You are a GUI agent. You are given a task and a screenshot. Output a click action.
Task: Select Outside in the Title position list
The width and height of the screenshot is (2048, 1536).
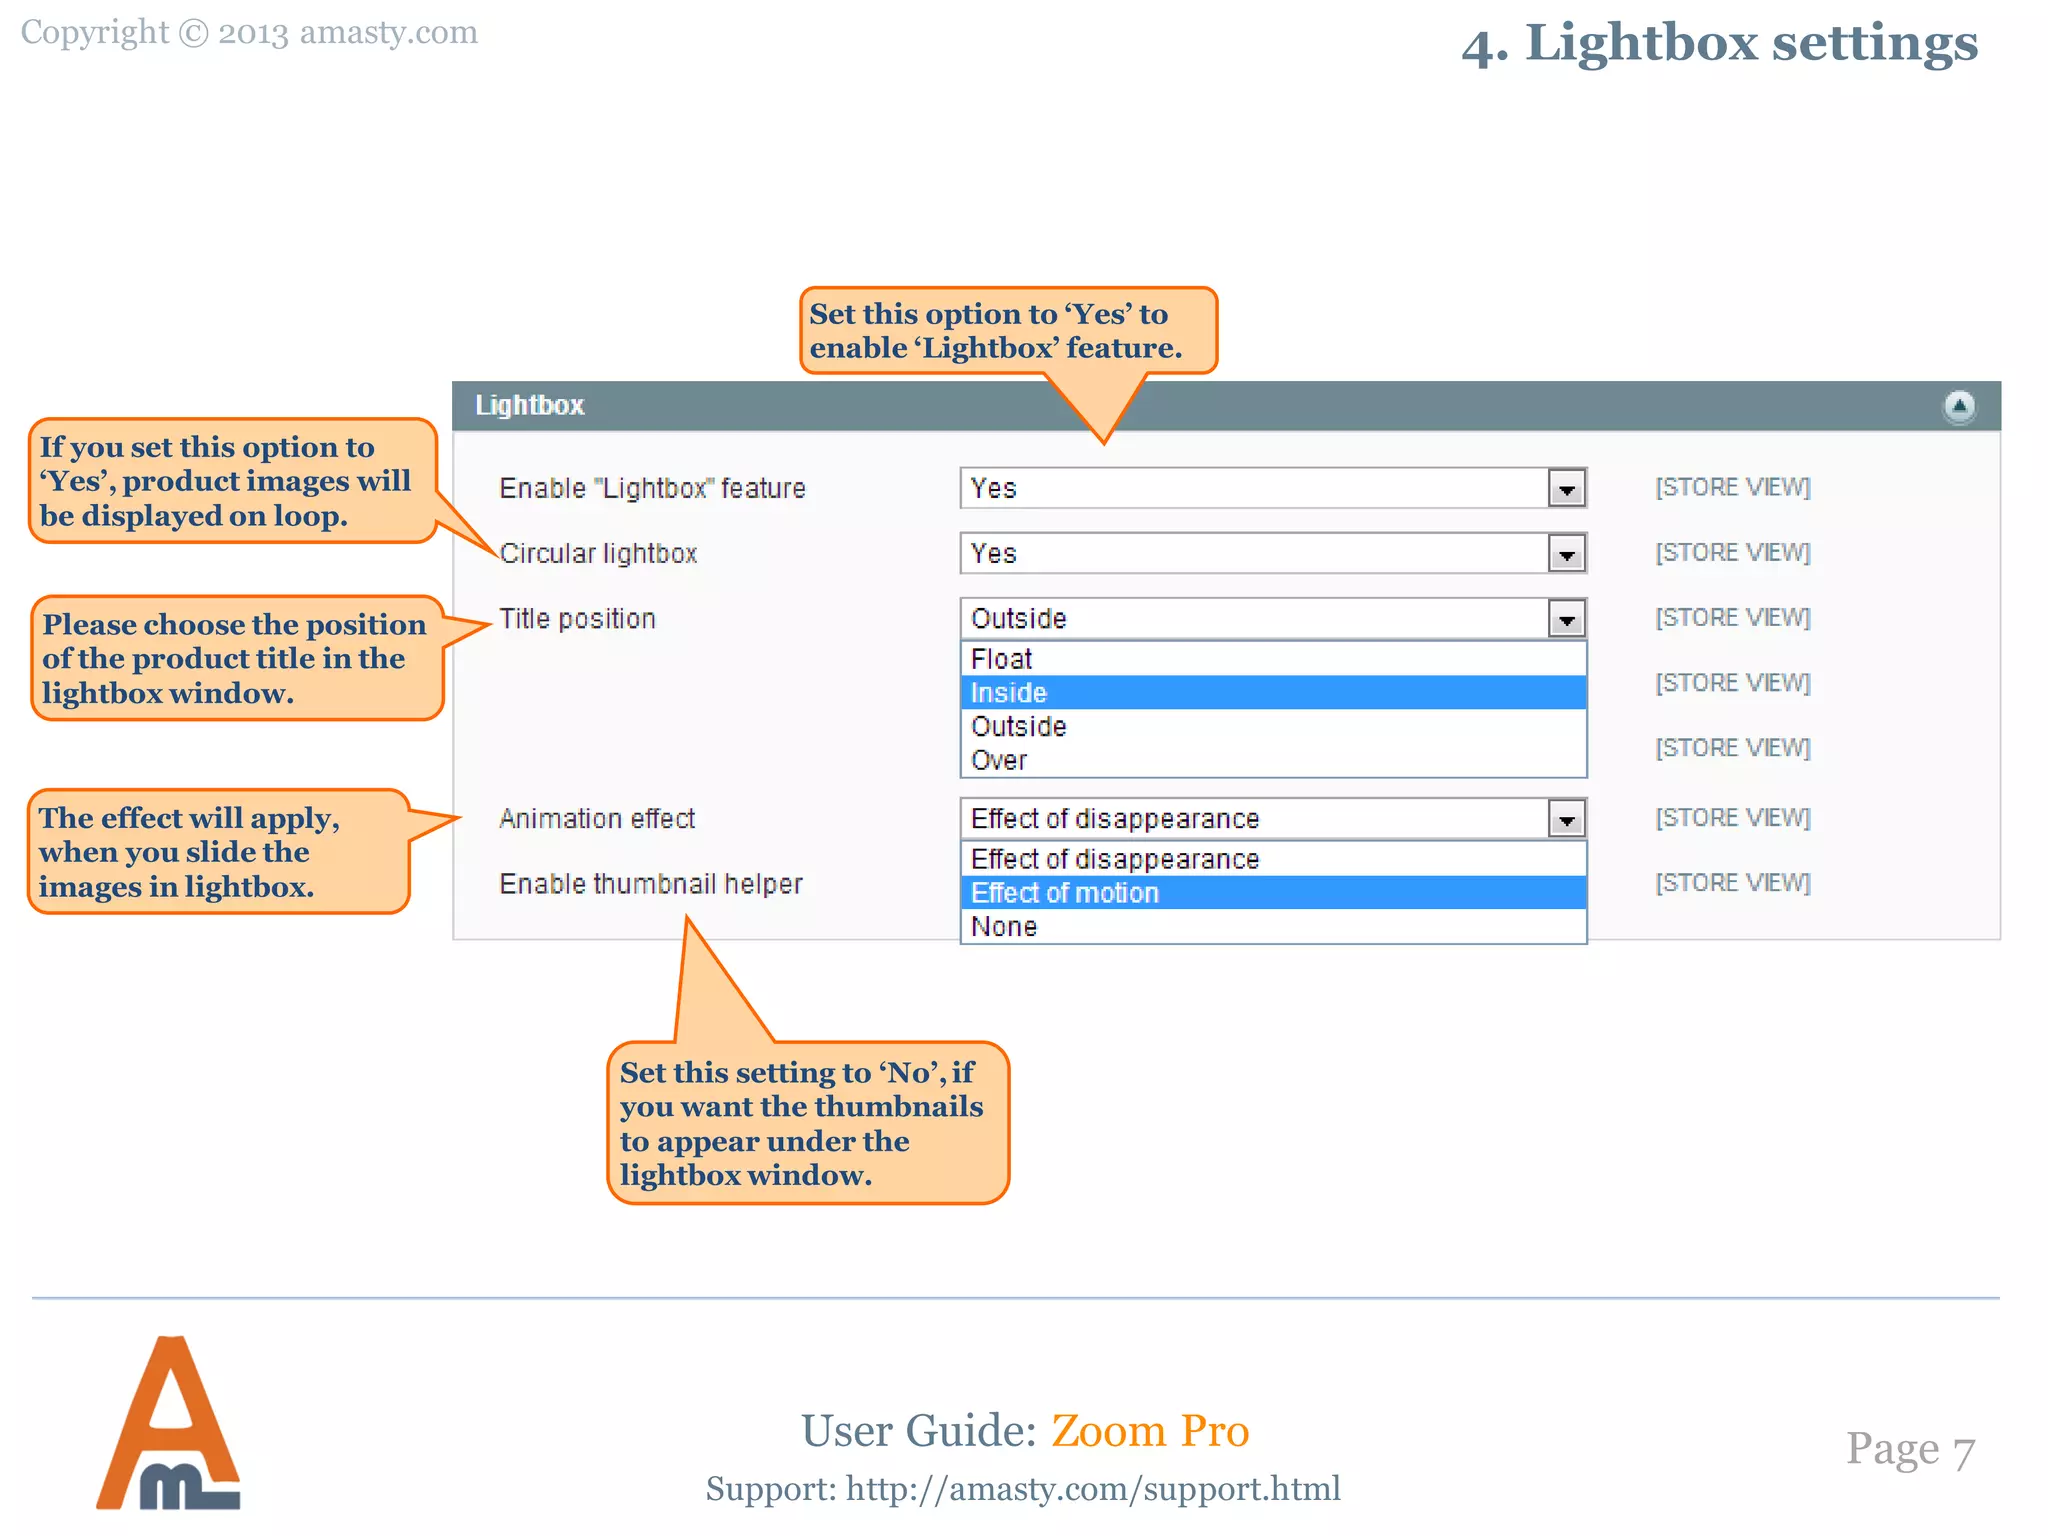[1273, 726]
